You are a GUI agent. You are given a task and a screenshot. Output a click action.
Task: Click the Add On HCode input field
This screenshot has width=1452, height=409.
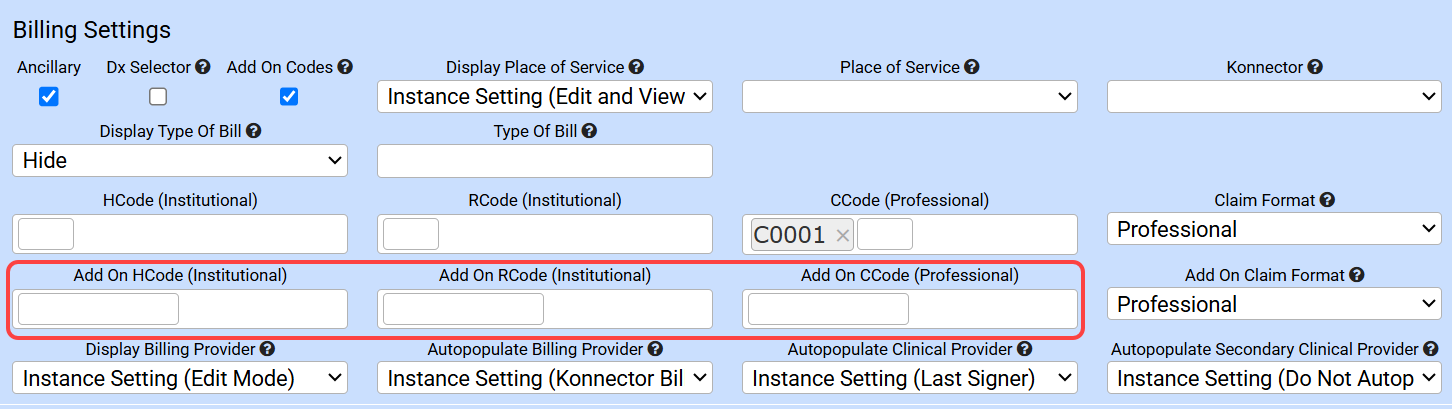[98, 309]
